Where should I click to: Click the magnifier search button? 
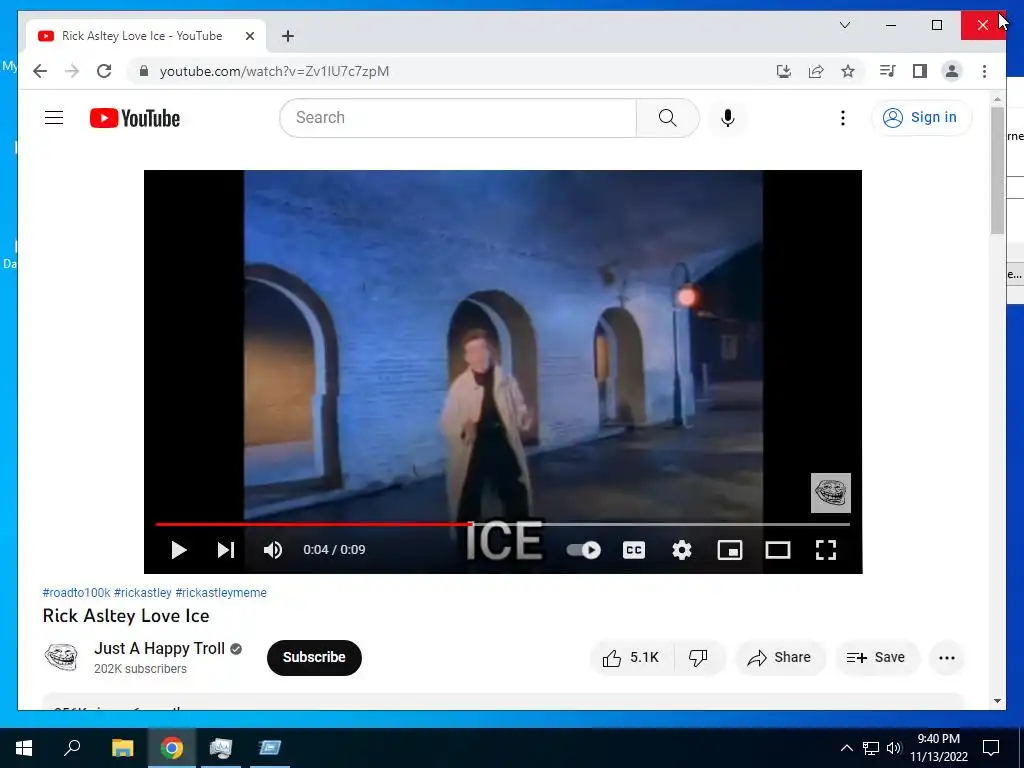pyautogui.click(x=667, y=118)
